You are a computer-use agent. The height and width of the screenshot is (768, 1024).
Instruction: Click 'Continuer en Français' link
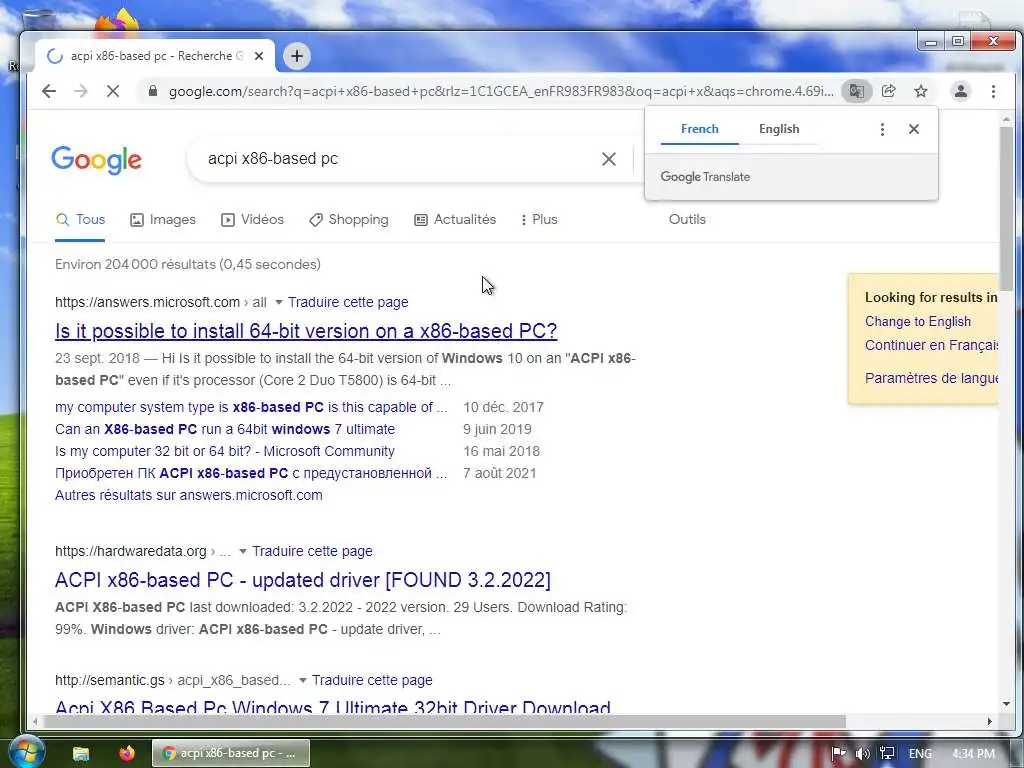(x=931, y=345)
